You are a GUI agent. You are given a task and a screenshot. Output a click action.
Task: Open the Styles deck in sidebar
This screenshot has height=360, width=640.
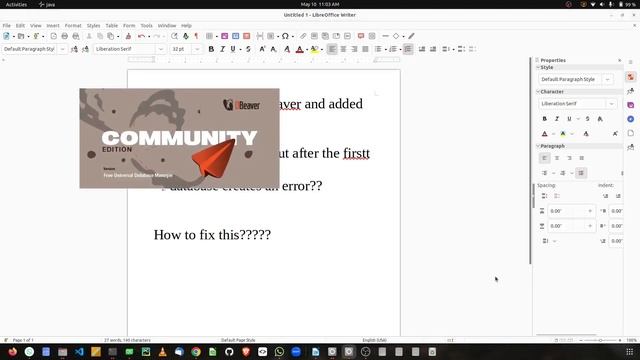coord(631,91)
